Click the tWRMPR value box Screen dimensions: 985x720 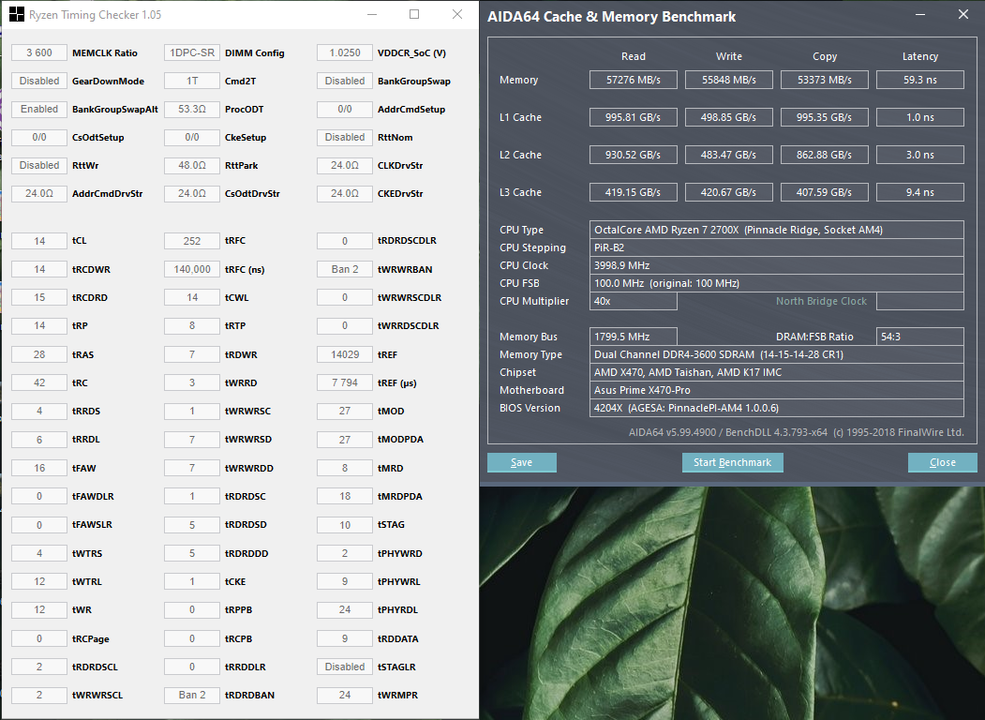(x=345, y=695)
